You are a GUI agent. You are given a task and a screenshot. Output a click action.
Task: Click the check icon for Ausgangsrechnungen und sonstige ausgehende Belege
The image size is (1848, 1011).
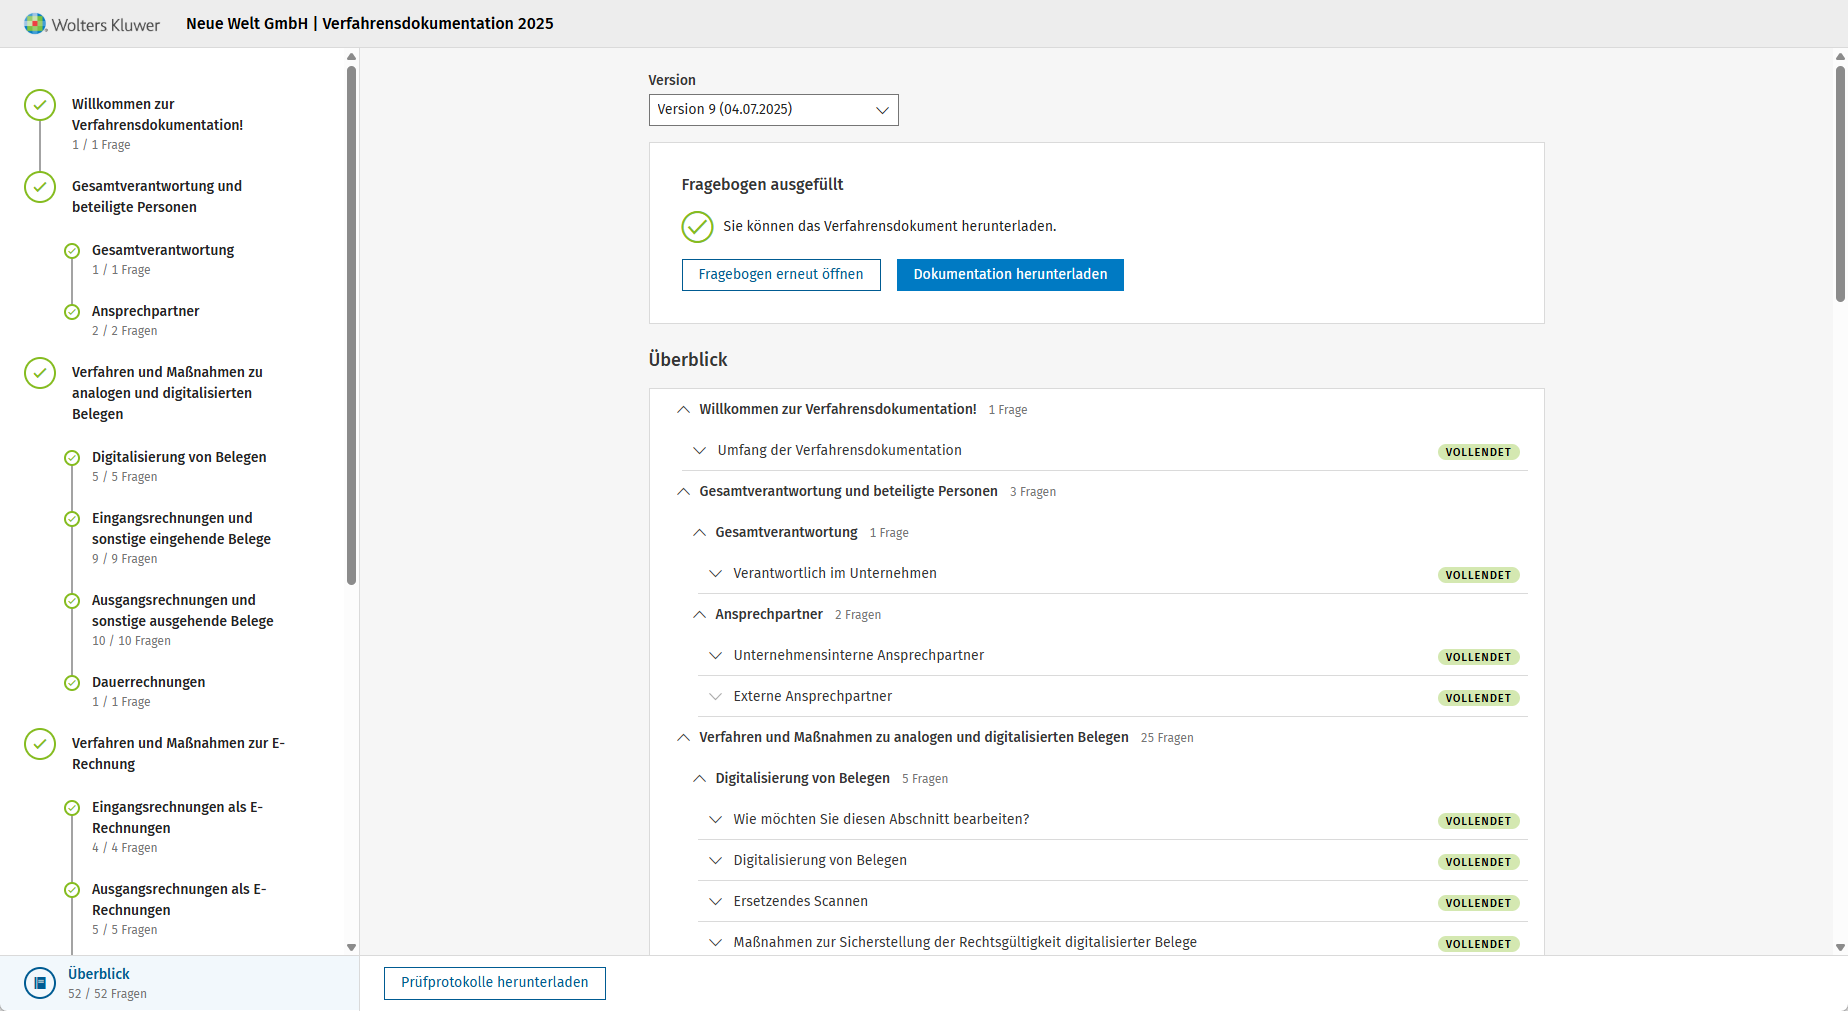click(72, 601)
